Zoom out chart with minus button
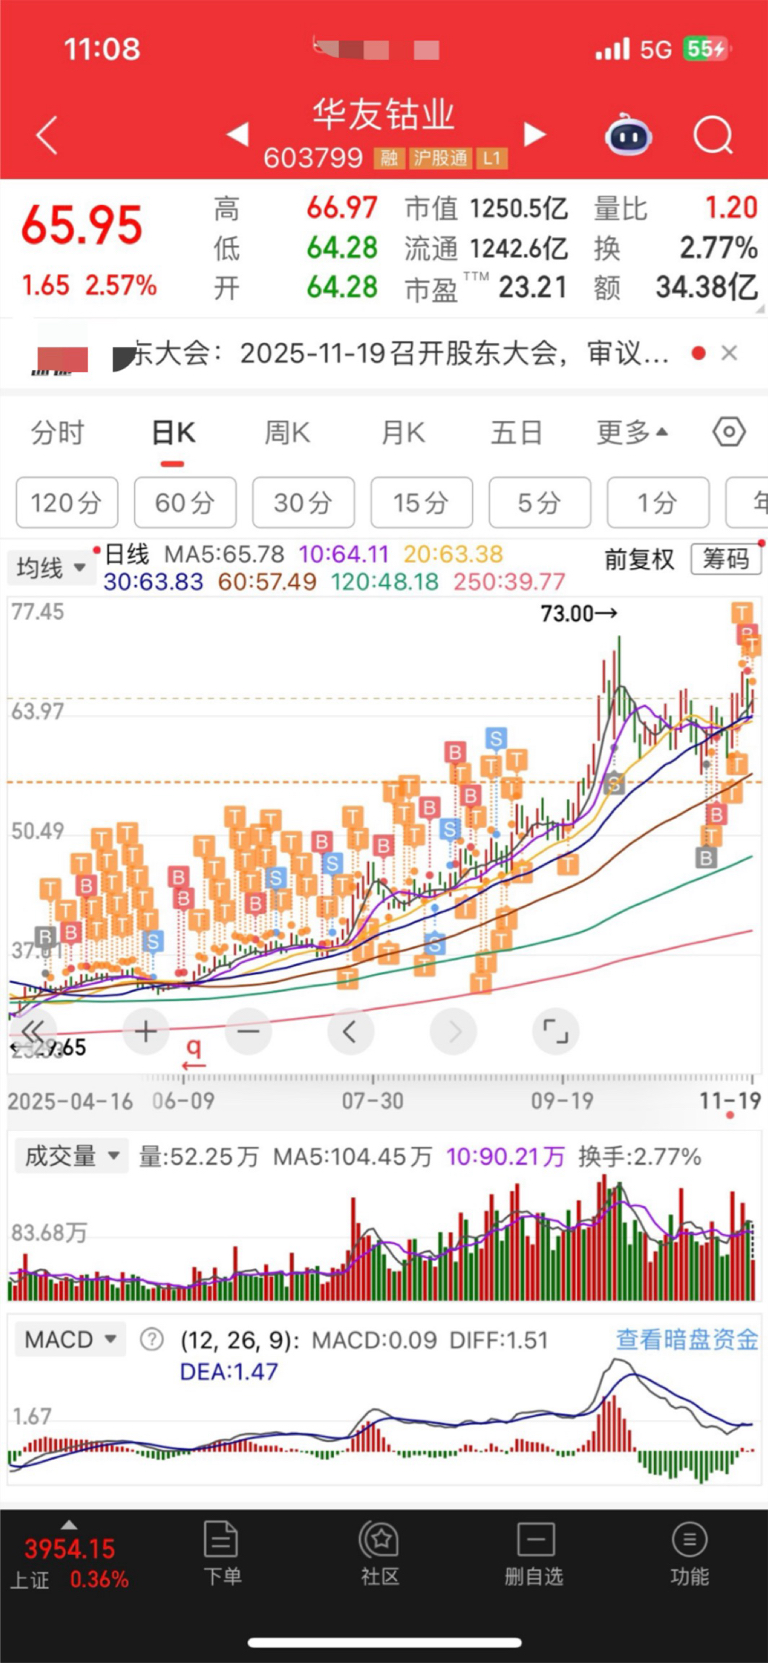This screenshot has height=1663, width=768. [x=249, y=1031]
